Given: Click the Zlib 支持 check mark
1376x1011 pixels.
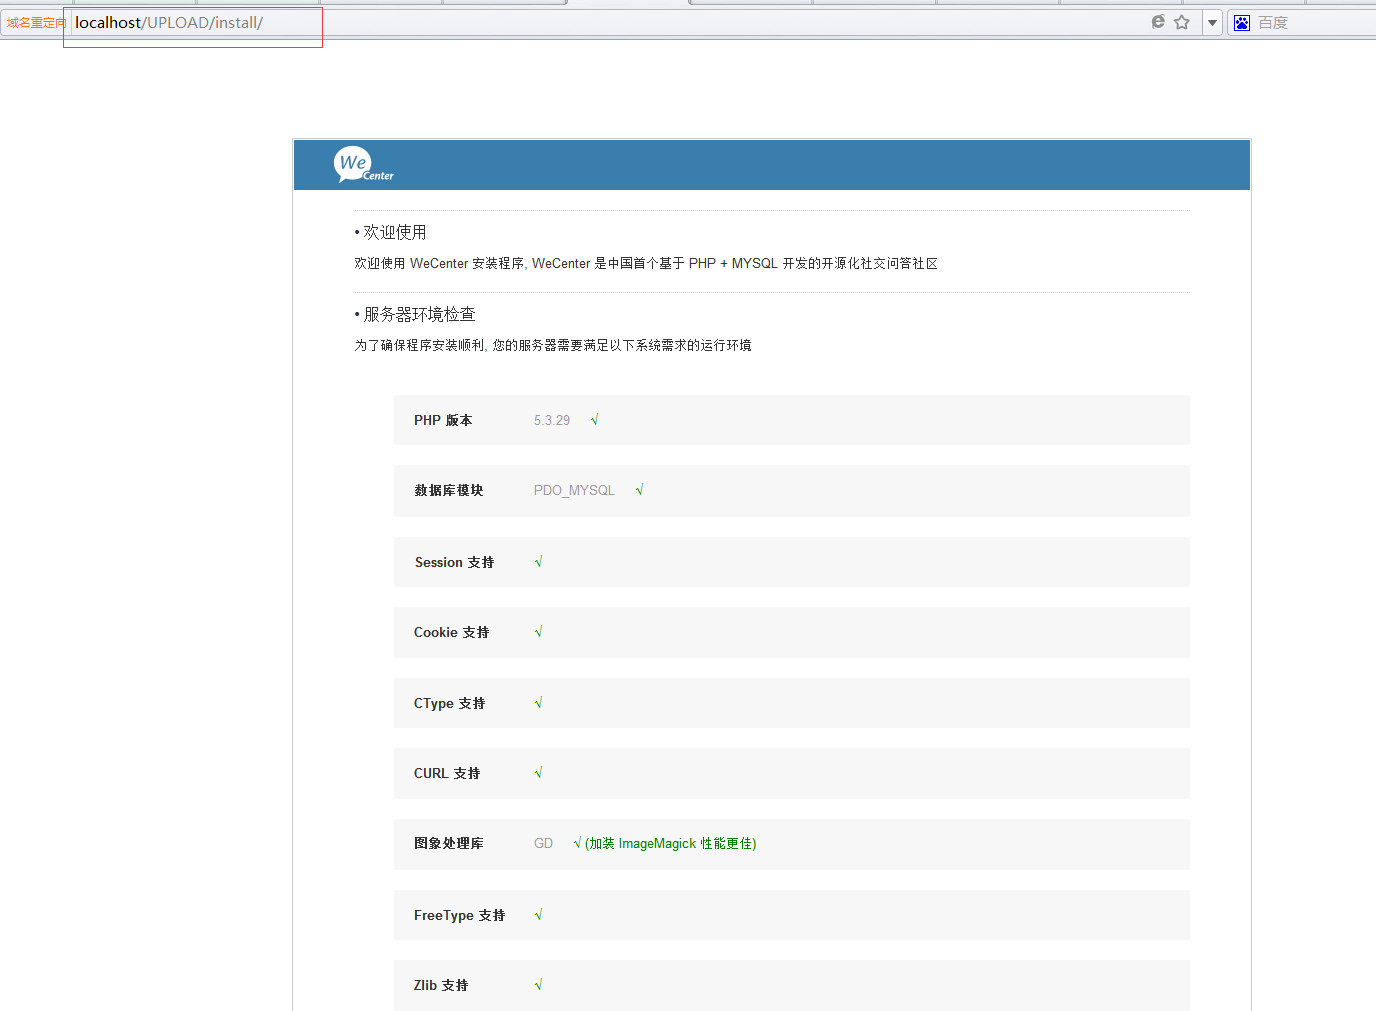Looking at the screenshot, I should pyautogui.click(x=538, y=985).
